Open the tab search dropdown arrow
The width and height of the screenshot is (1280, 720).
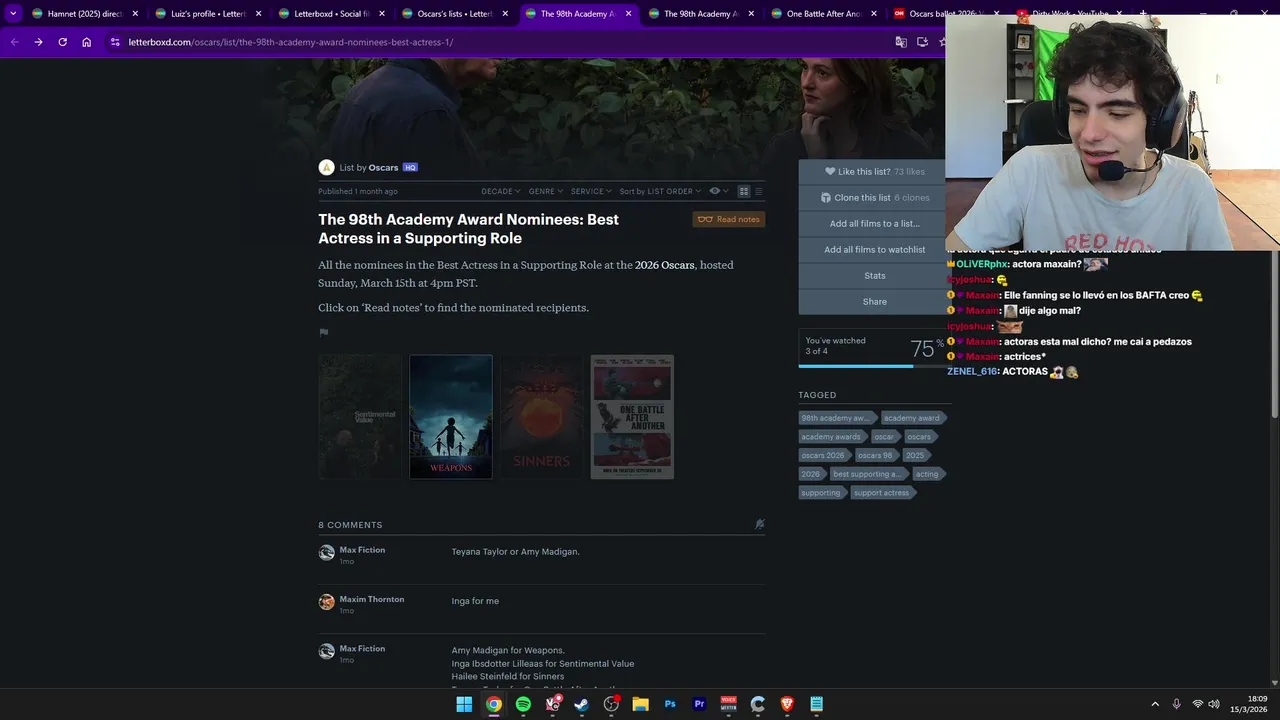coord(13,14)
